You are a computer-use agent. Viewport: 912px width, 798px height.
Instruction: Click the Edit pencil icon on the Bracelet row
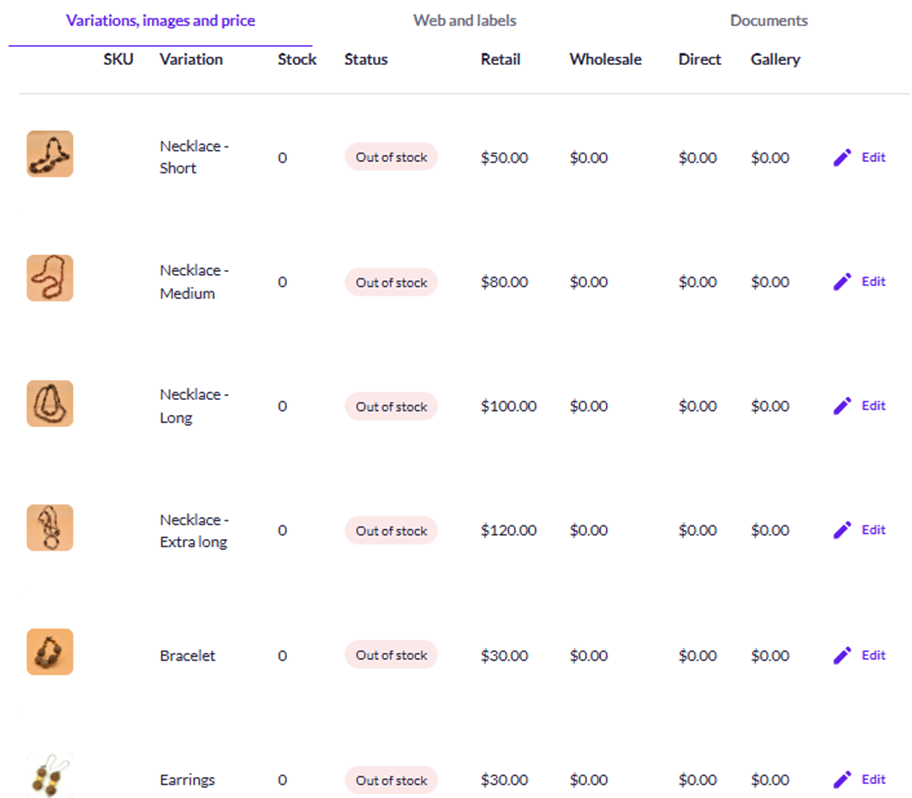(x=842, y=655)
